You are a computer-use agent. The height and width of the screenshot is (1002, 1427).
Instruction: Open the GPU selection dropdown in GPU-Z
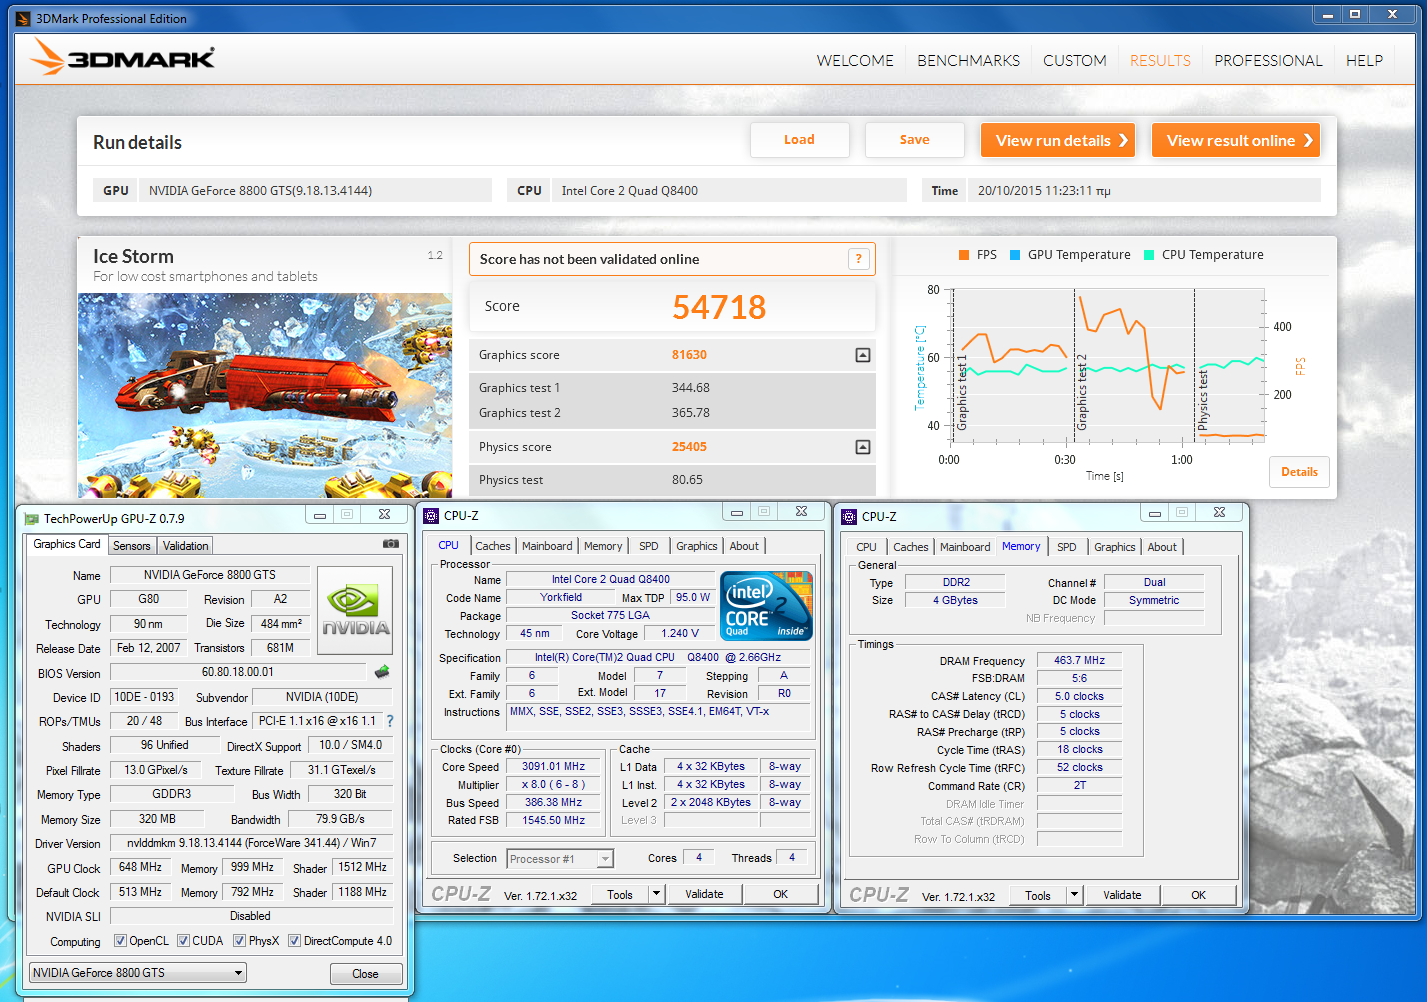(x=138, y=973)
